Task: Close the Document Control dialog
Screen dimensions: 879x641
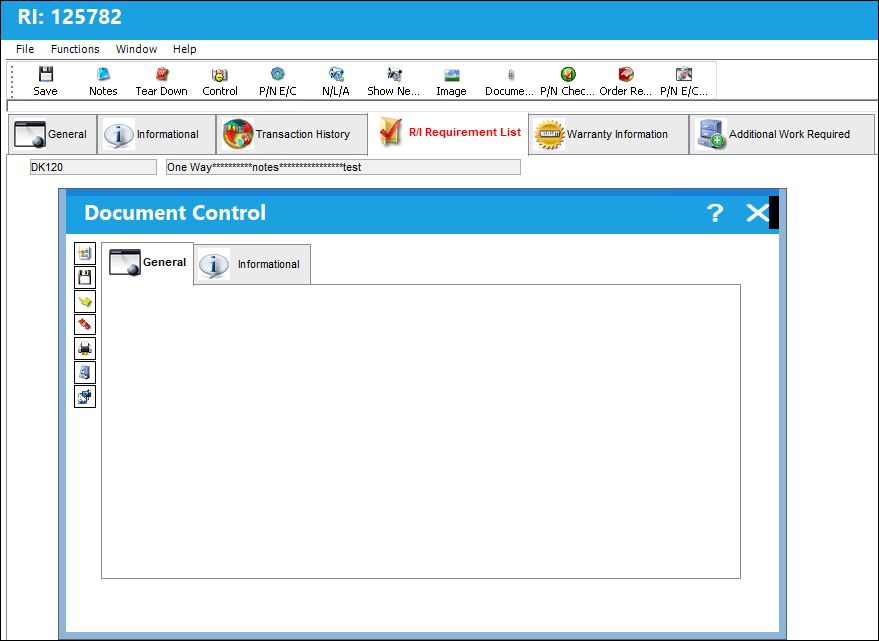Action: point(757,213)
